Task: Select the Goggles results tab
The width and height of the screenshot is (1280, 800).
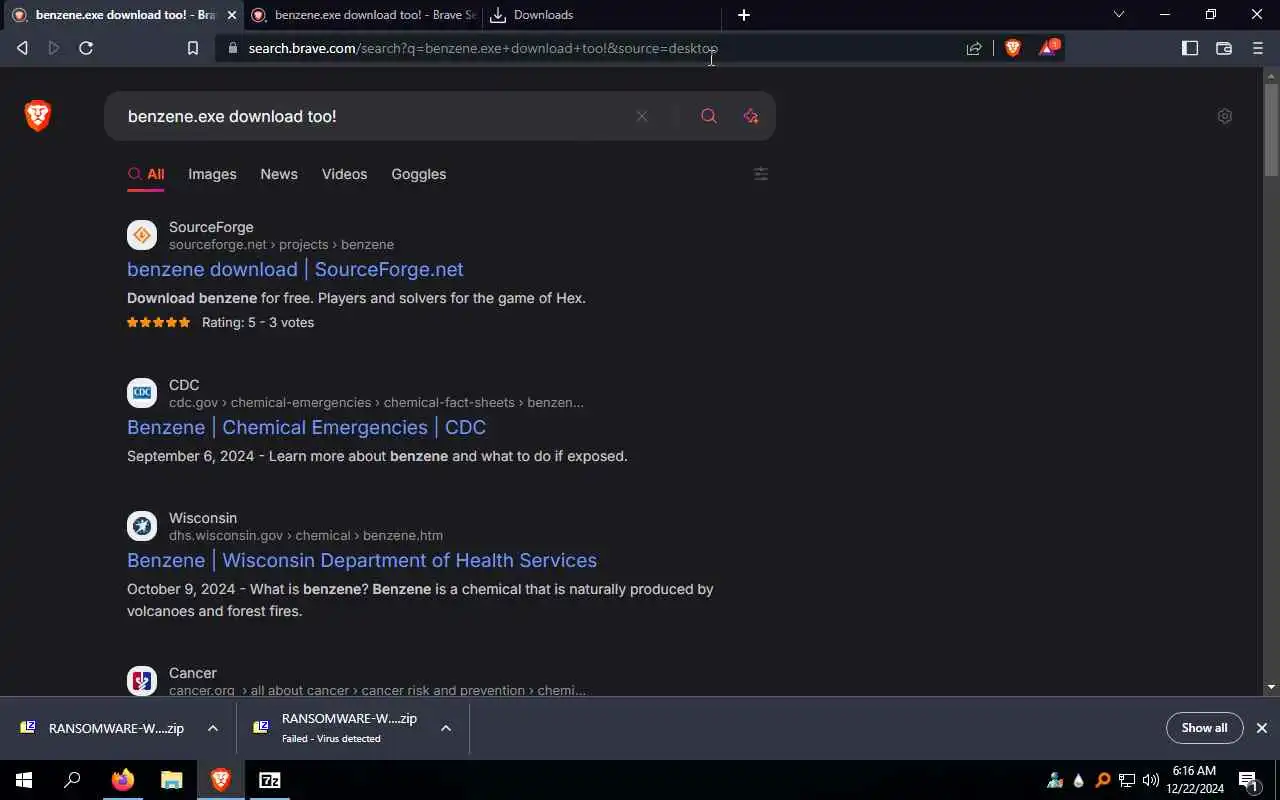Action: 419,174
